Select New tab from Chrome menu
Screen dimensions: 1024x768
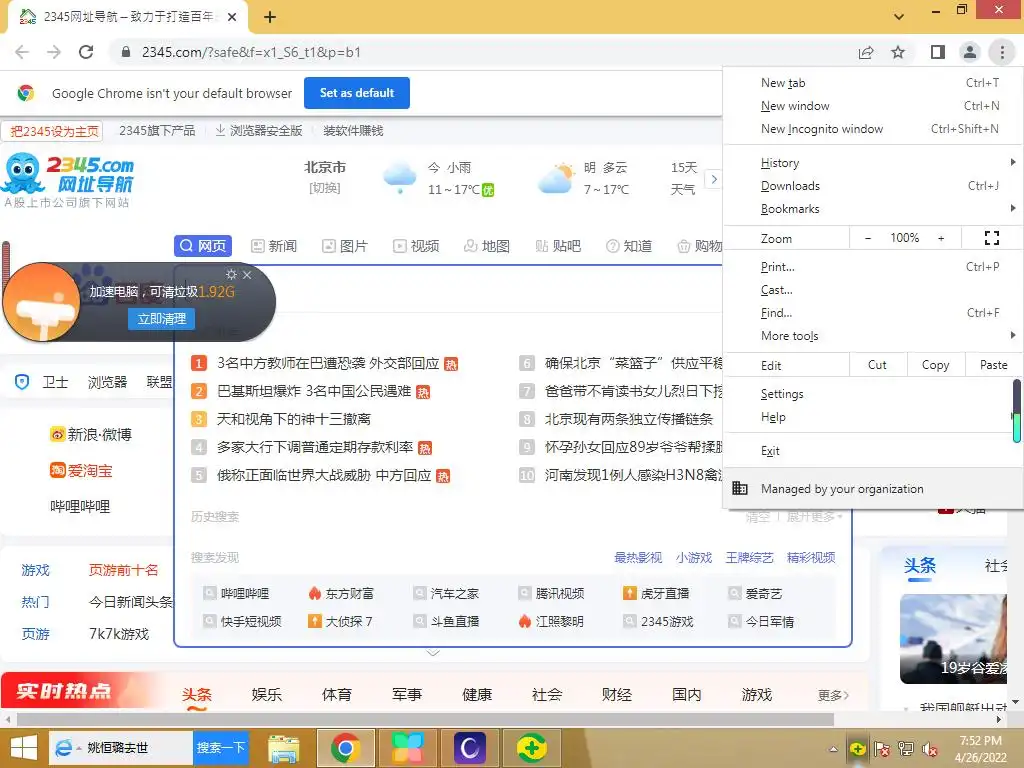873,83
